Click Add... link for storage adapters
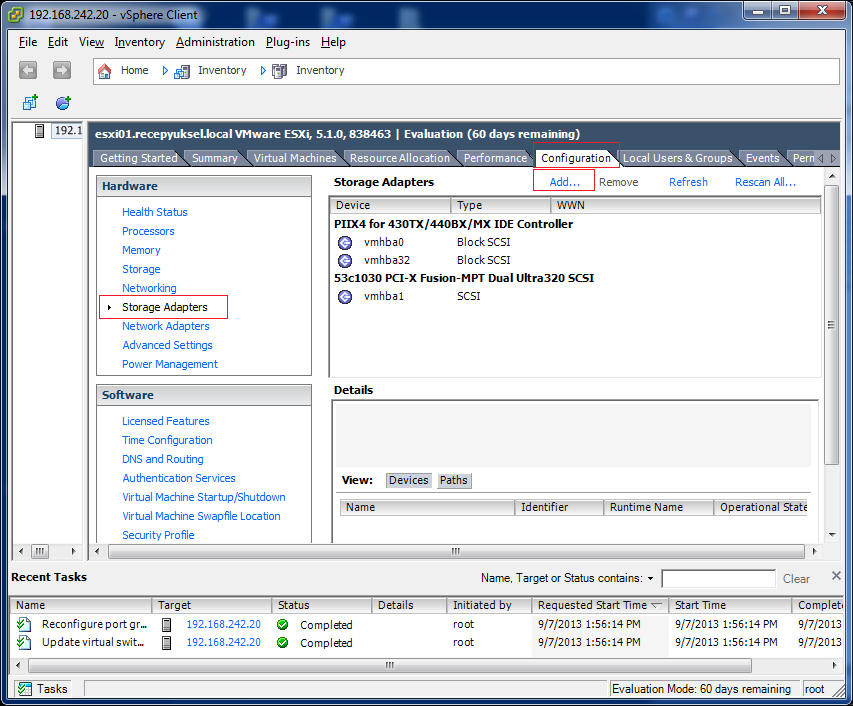The height and width of the screenshot is (706, 853). (x=564, y=182)
